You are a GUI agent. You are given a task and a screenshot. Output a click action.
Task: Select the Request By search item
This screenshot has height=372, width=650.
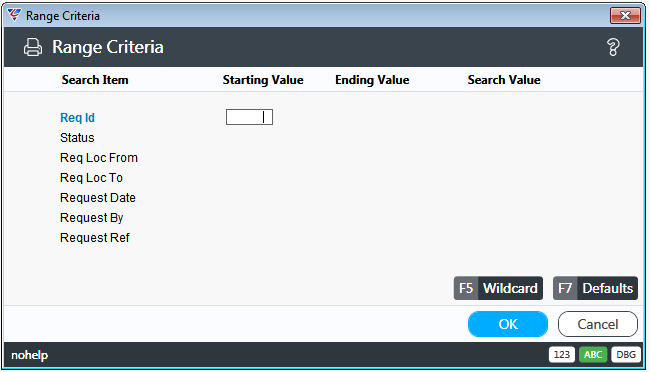point(92,218)
